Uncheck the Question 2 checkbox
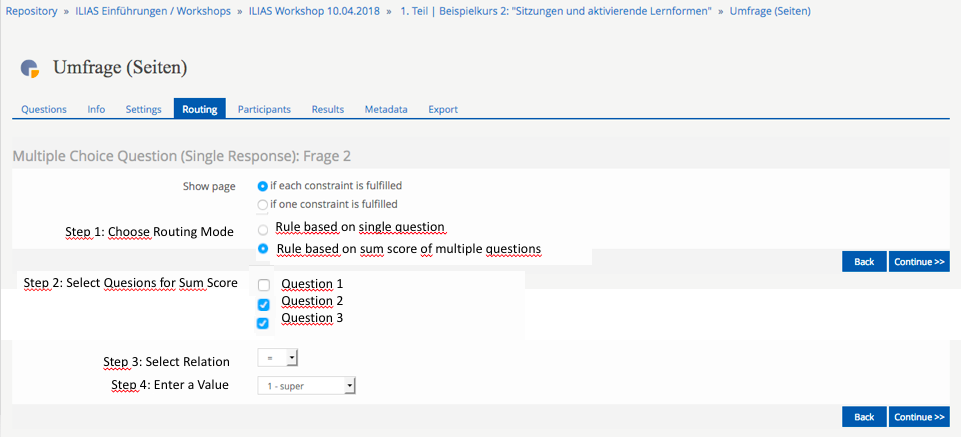 pos(263,304)
